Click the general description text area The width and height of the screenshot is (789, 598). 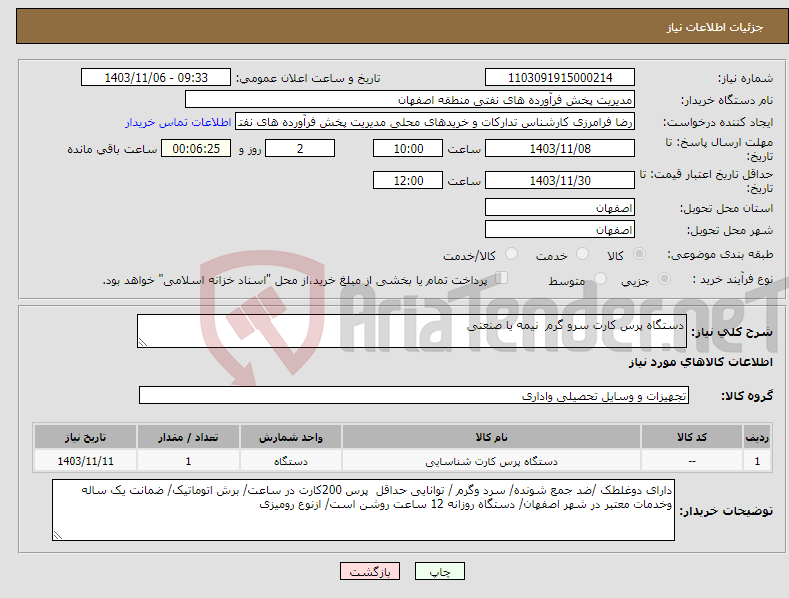412,331
